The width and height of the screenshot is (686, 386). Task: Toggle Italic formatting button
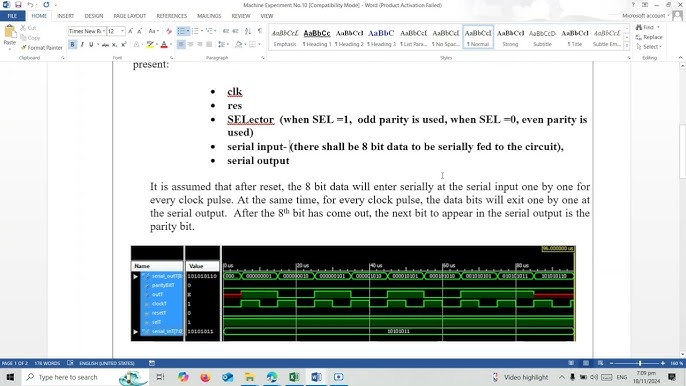(82, 44)
